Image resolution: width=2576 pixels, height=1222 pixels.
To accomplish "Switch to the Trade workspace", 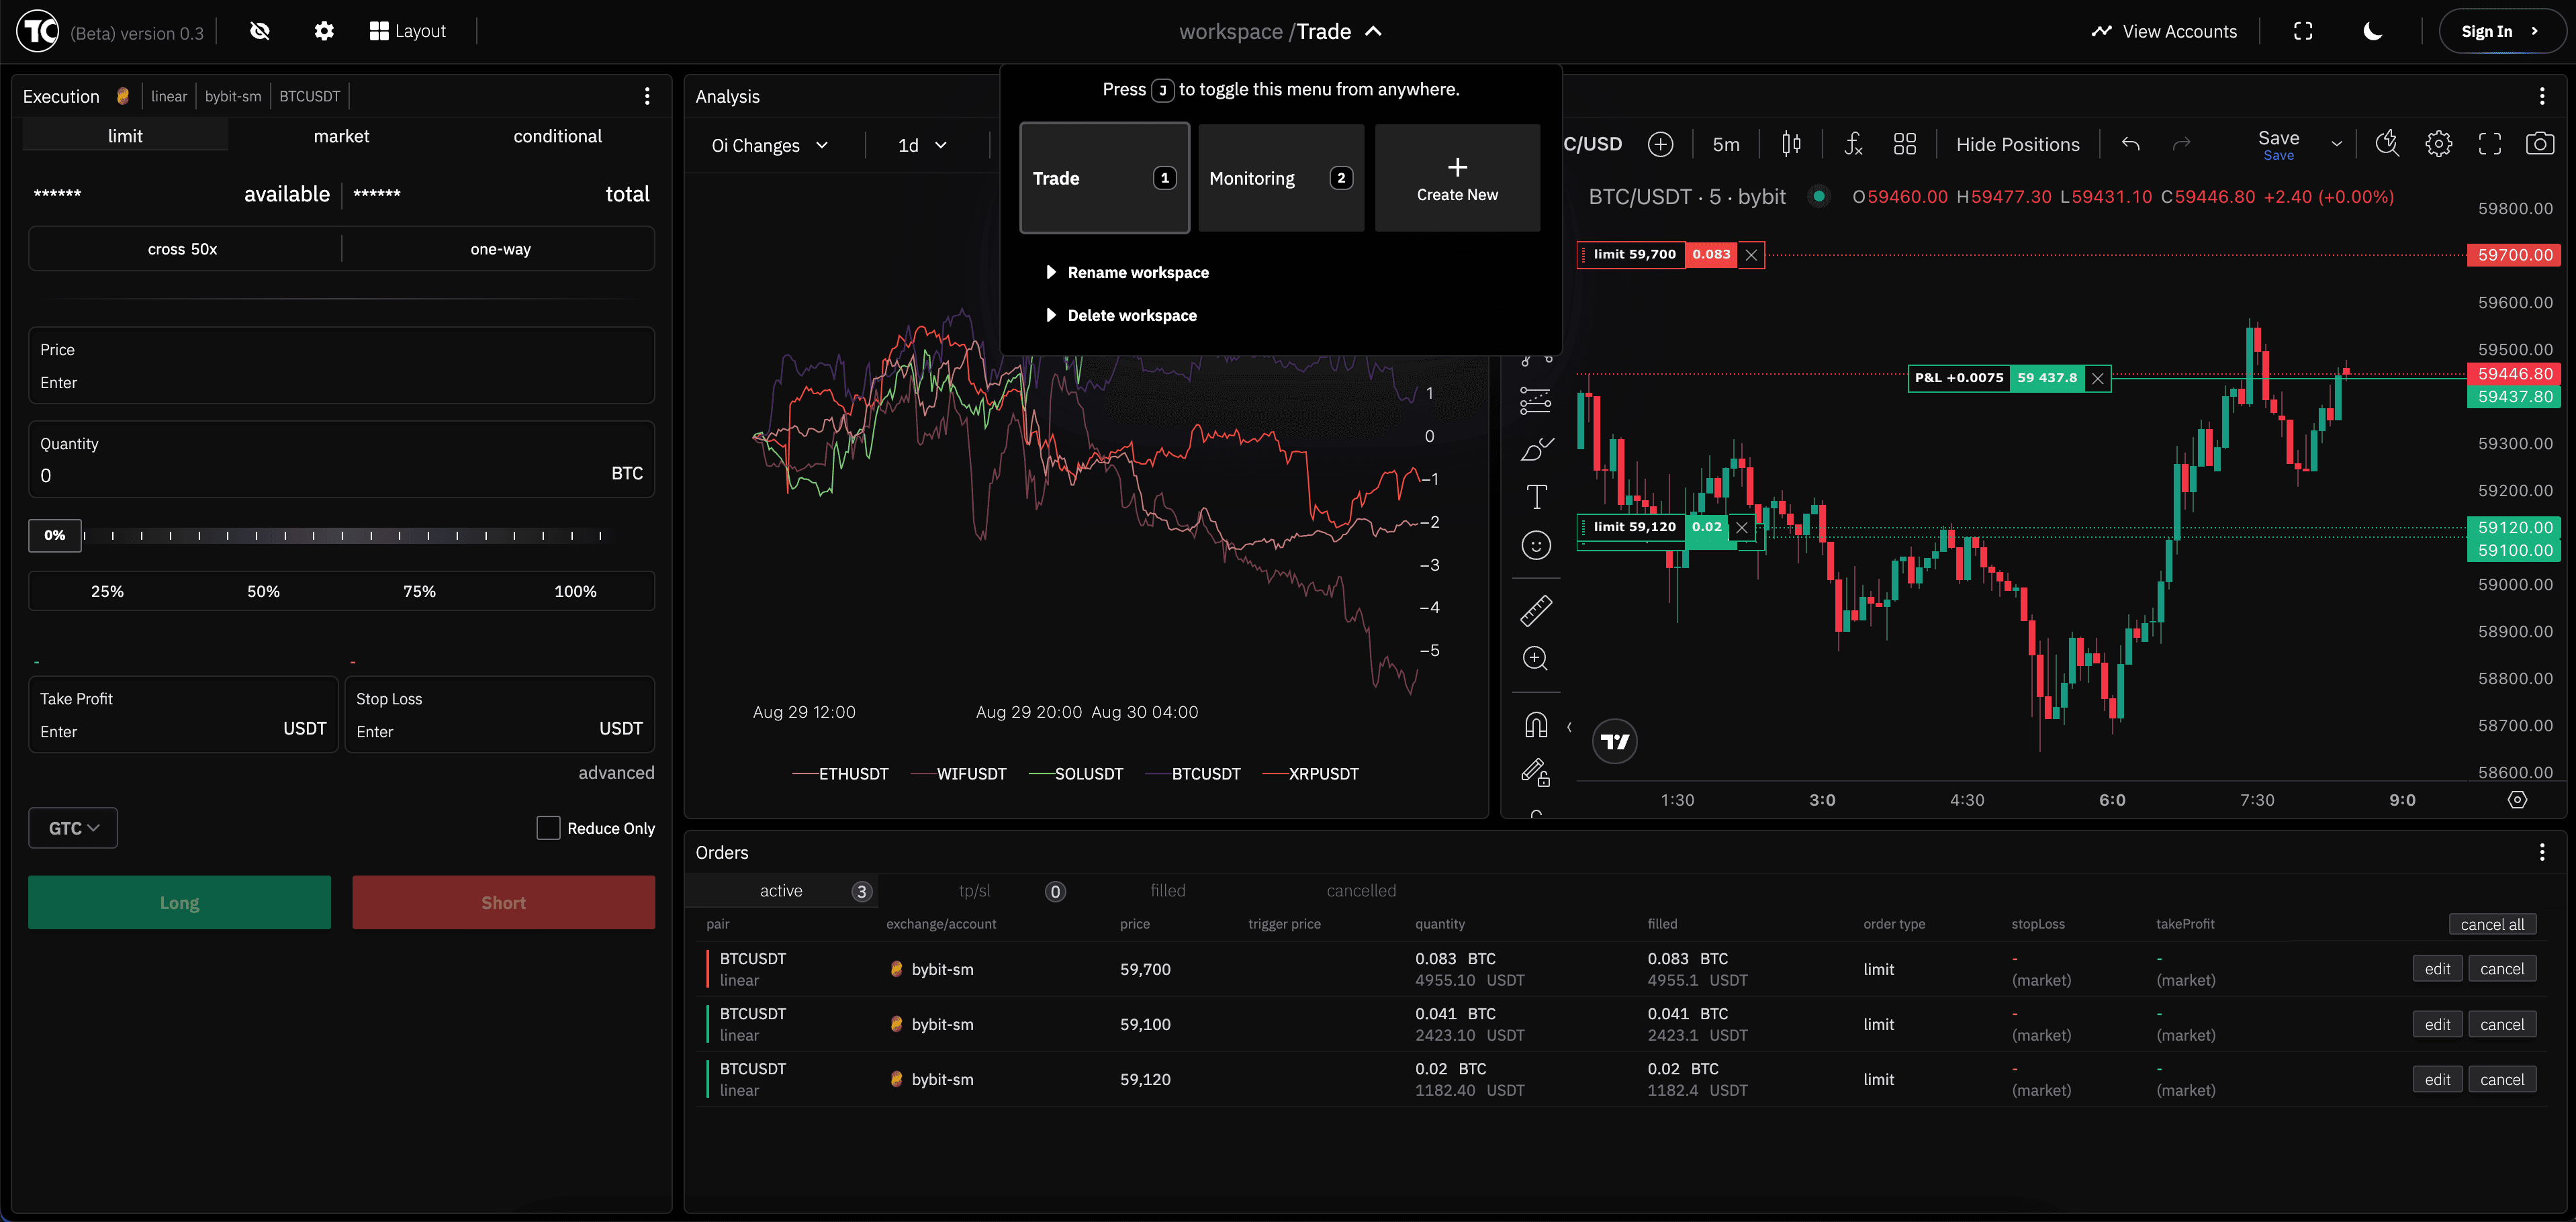I will pyautogui.click(x=1104, y=178).
